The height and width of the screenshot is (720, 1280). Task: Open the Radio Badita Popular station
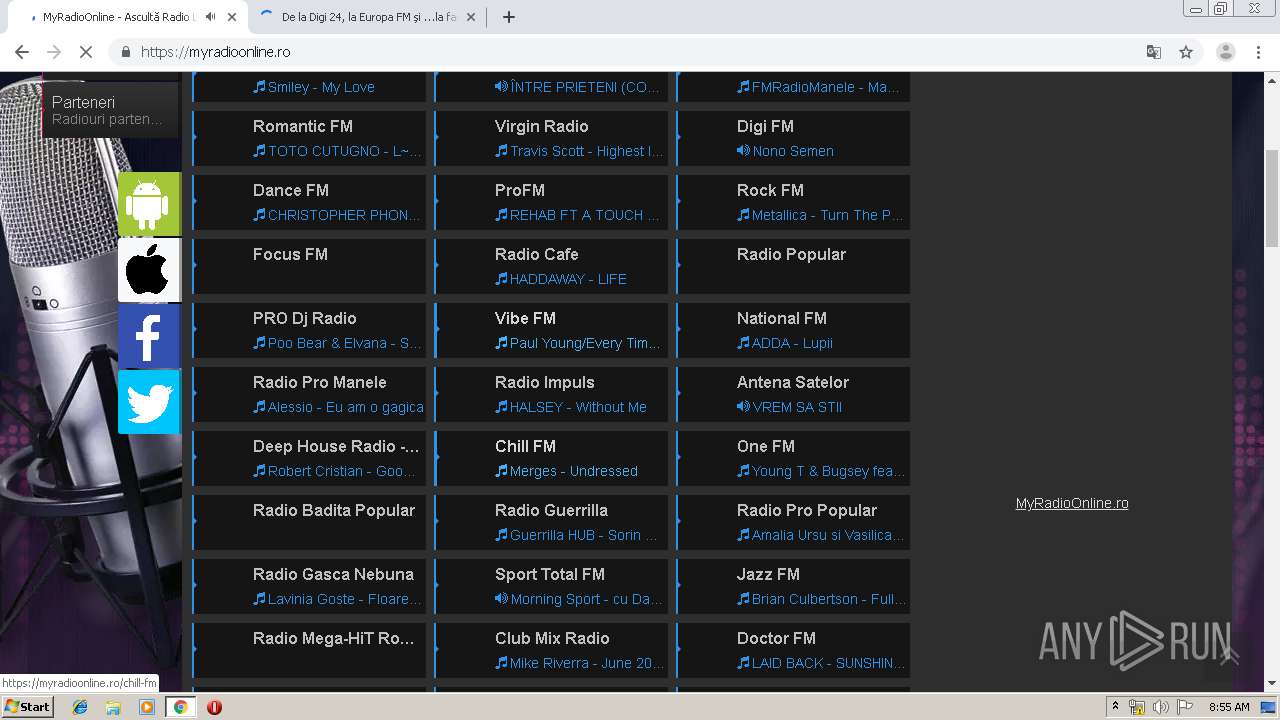click(x=309, y=522)
